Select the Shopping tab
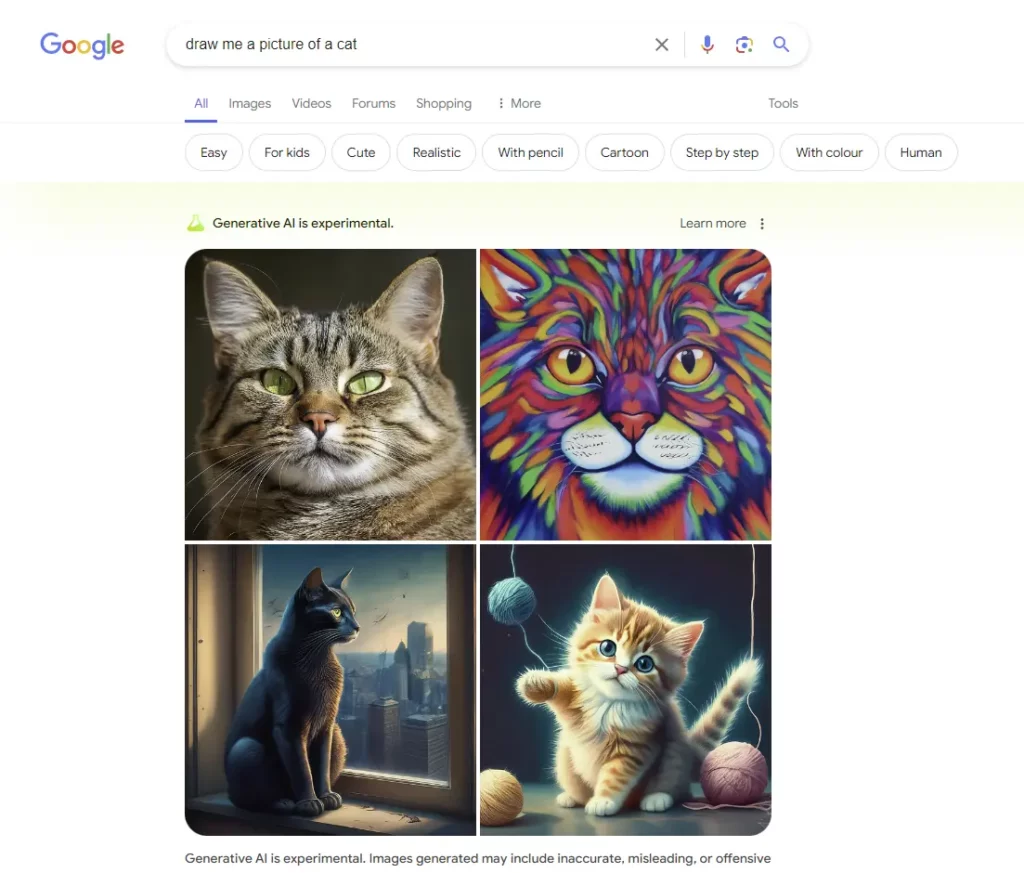 tap(443, 103)
